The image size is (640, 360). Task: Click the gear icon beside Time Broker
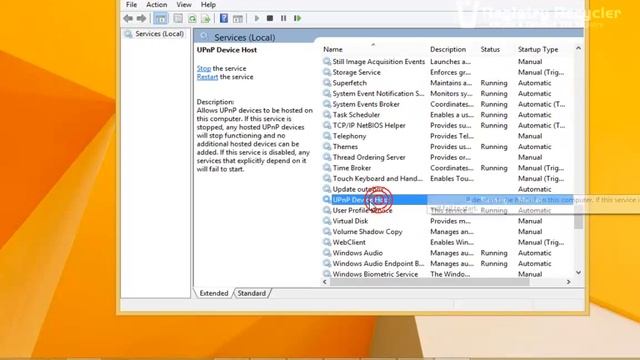tap(327, 167)
